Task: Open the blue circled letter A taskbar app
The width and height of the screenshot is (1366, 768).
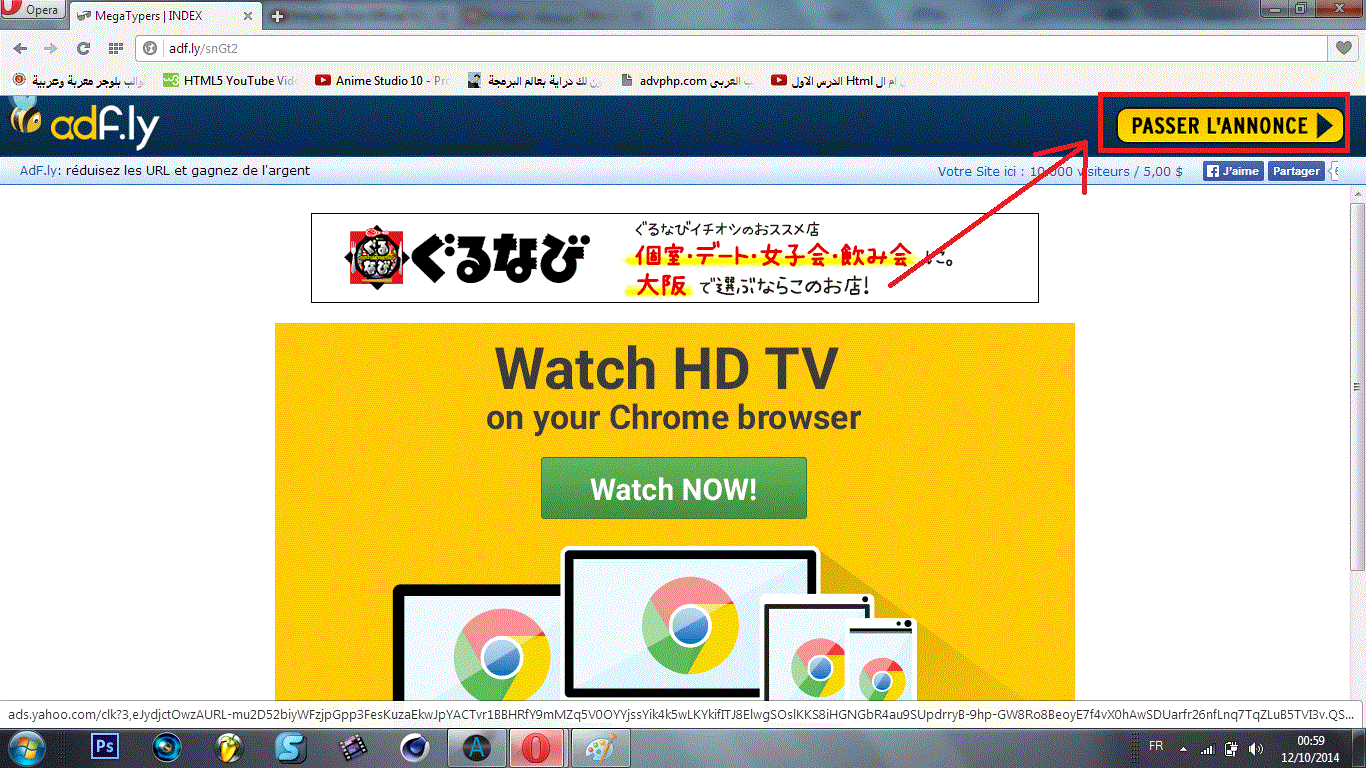Action: [x=478, y=747]
